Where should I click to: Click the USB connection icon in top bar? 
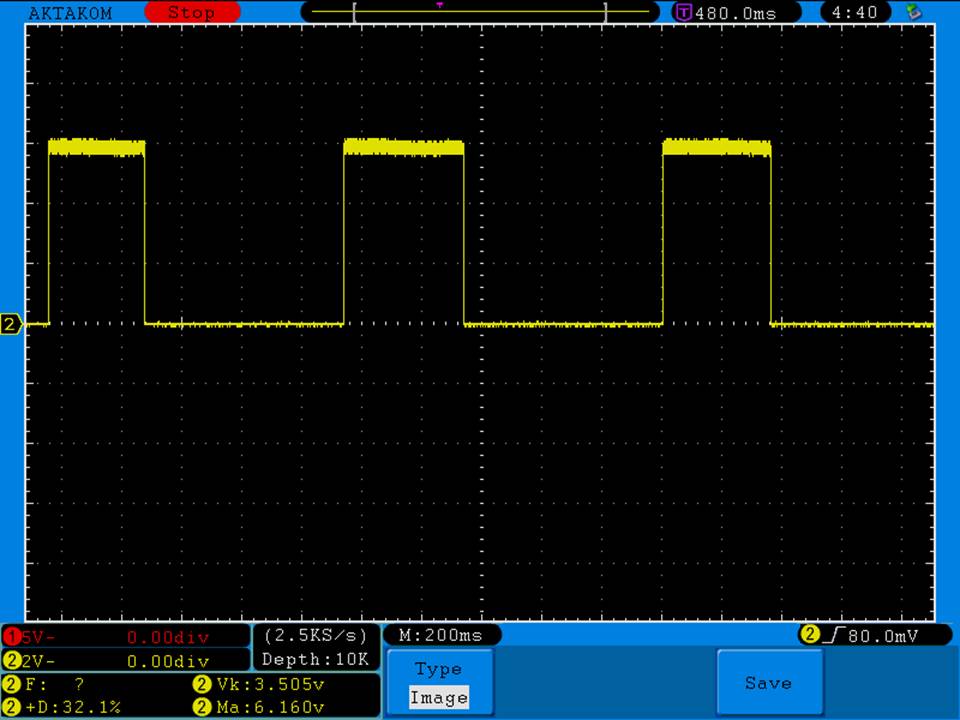click(912, 13)
